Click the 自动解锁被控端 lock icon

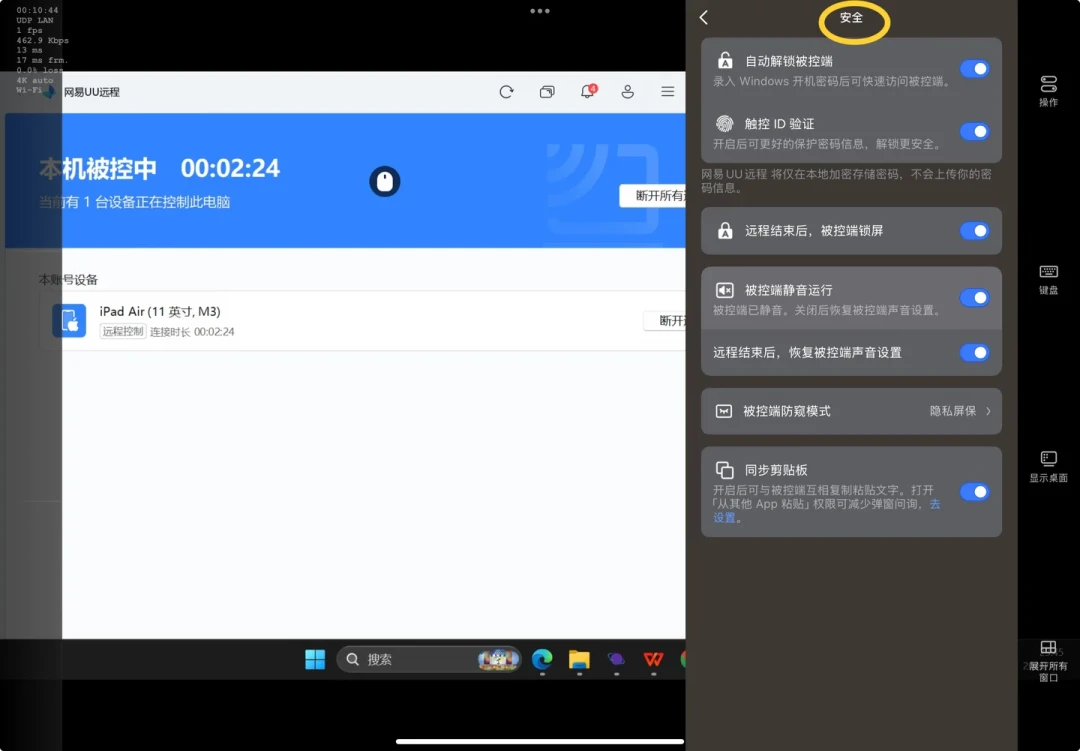[725, 61]
